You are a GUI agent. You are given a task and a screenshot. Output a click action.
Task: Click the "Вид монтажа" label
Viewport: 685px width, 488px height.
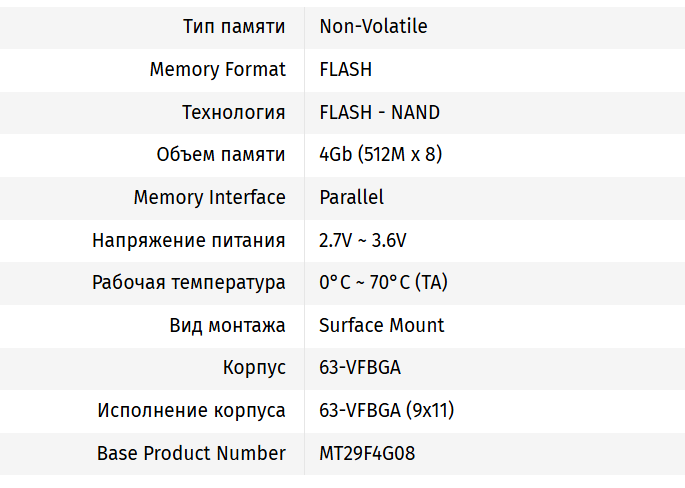(228, 325)
